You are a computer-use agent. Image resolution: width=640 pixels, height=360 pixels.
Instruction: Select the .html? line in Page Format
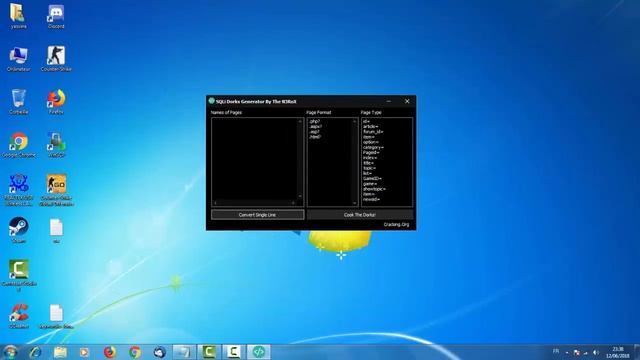(315, 137)
